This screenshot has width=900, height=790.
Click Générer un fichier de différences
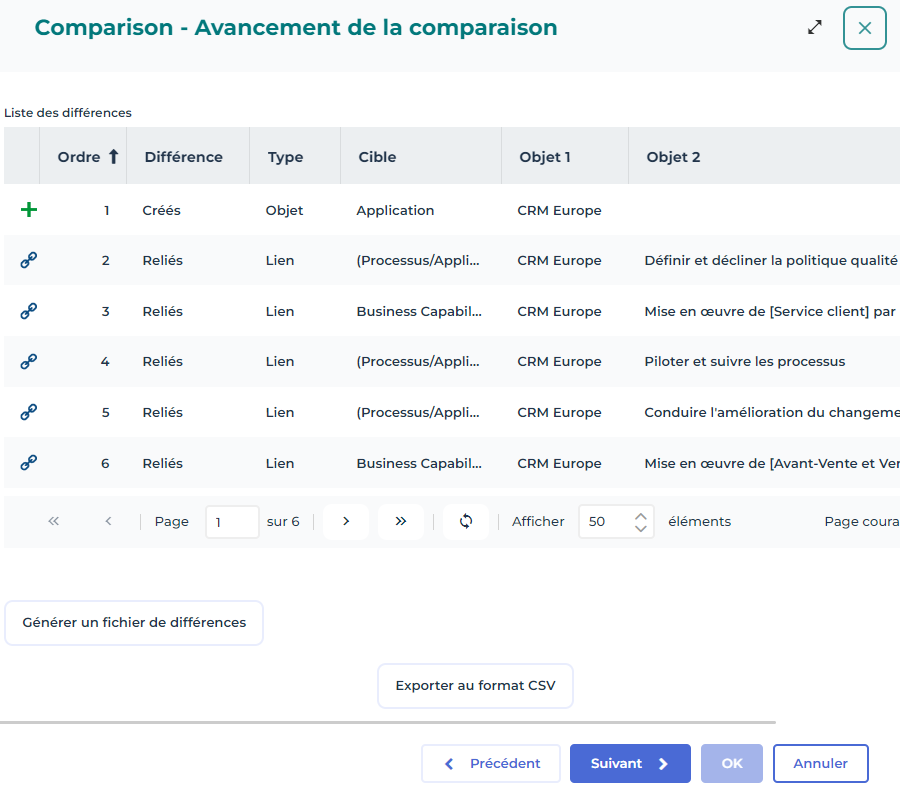tap(134, 623)
